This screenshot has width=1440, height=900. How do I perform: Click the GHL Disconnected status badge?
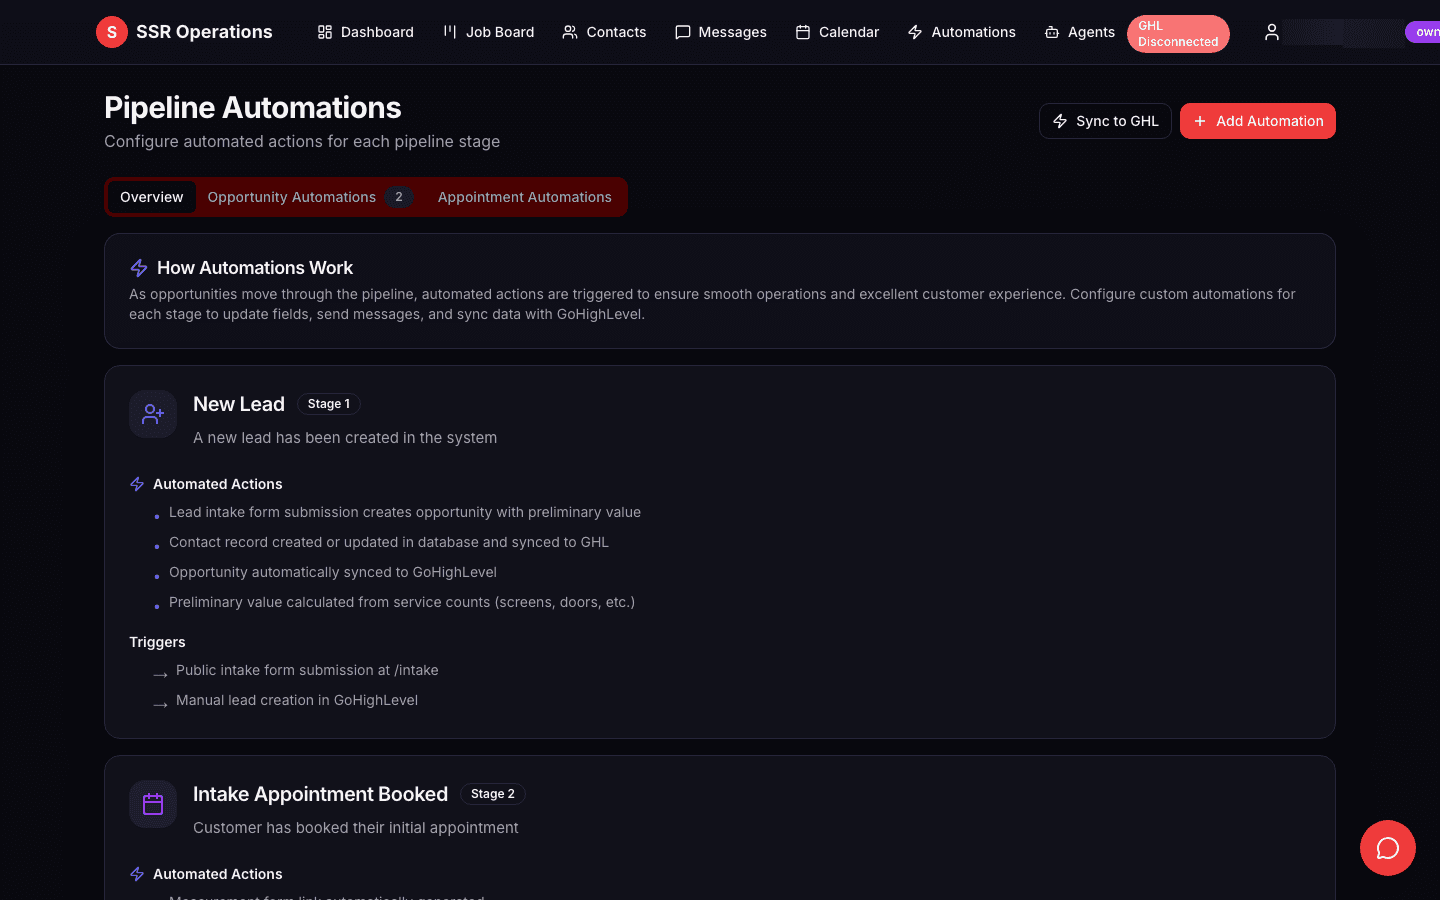[x=1178, y=33]
